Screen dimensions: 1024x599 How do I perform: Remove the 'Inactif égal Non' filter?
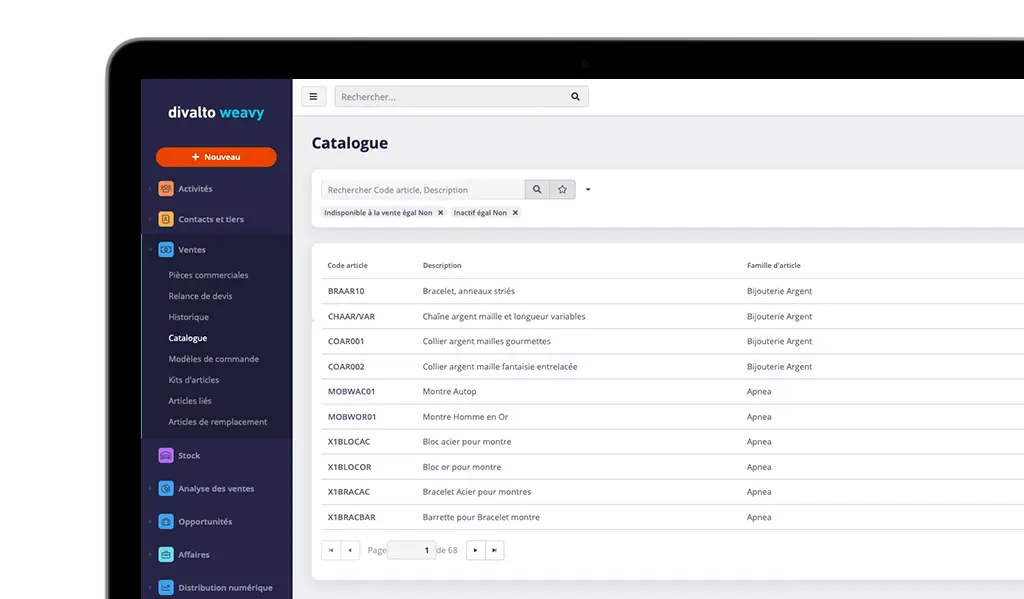(515, 213)
